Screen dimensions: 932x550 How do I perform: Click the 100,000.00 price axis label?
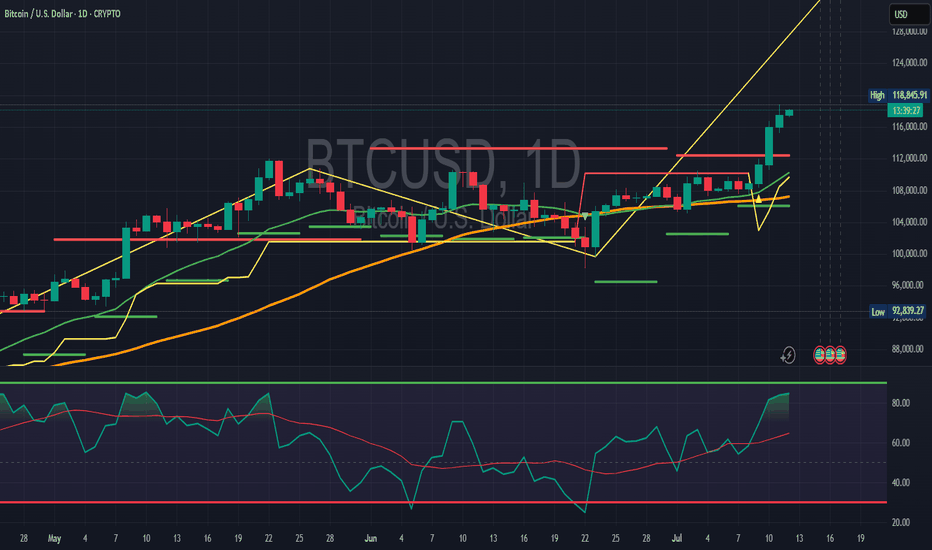(x=909, y=253)
